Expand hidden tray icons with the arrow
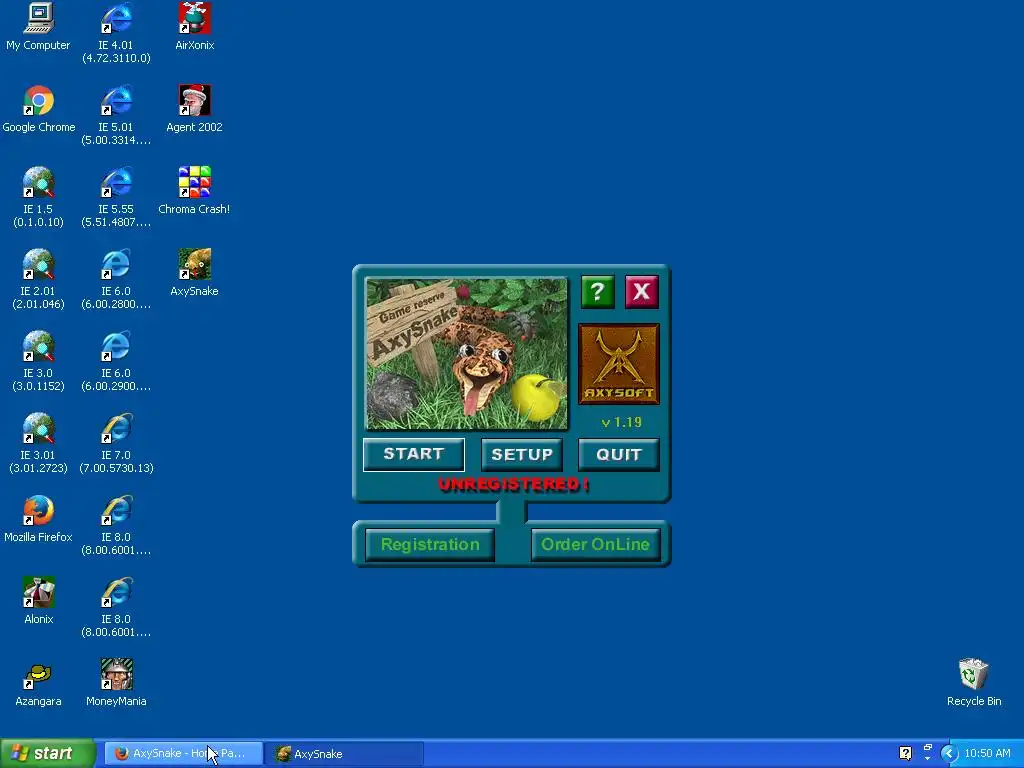1024x768 pixels. [948, 754]
